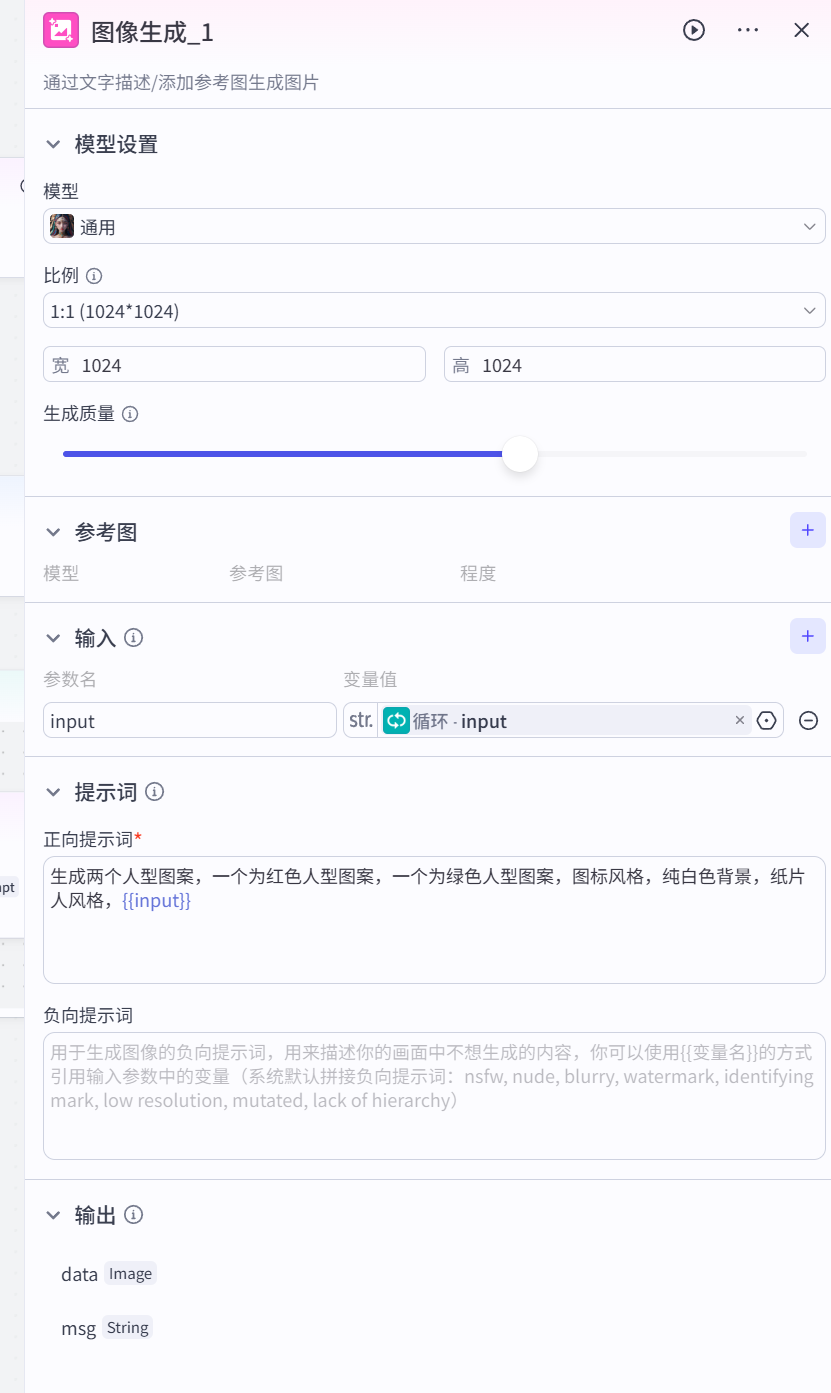
Task: Click the 宽 width input showing 1024
Action: point(234,364)
